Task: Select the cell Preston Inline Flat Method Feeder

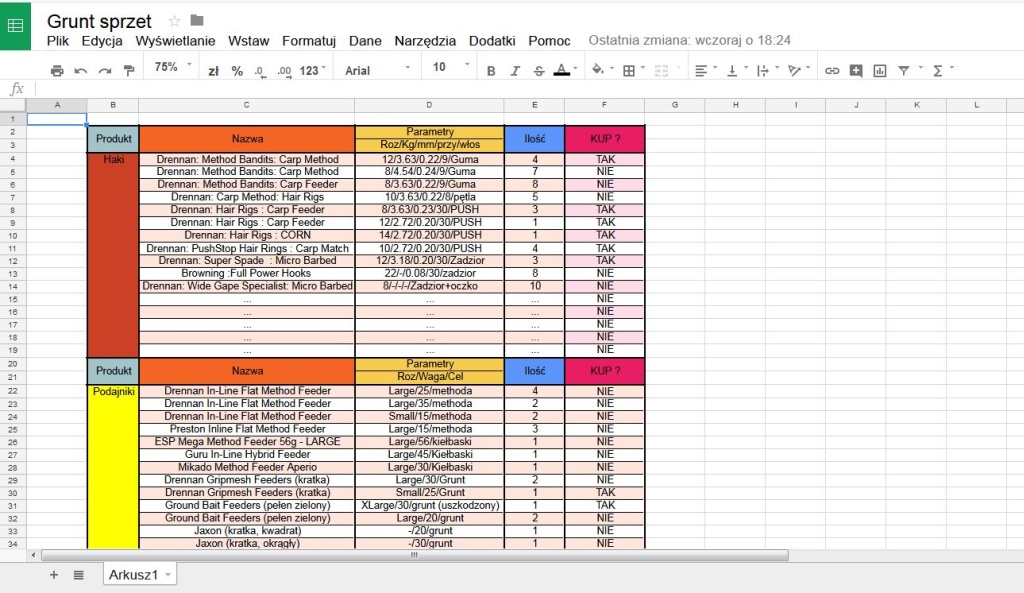Action: point(247,429)
